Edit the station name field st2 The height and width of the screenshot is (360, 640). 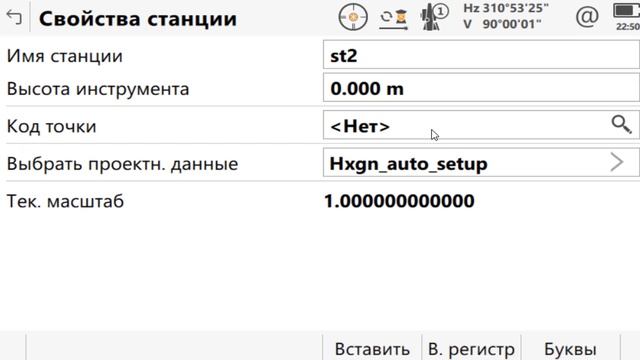481,55
